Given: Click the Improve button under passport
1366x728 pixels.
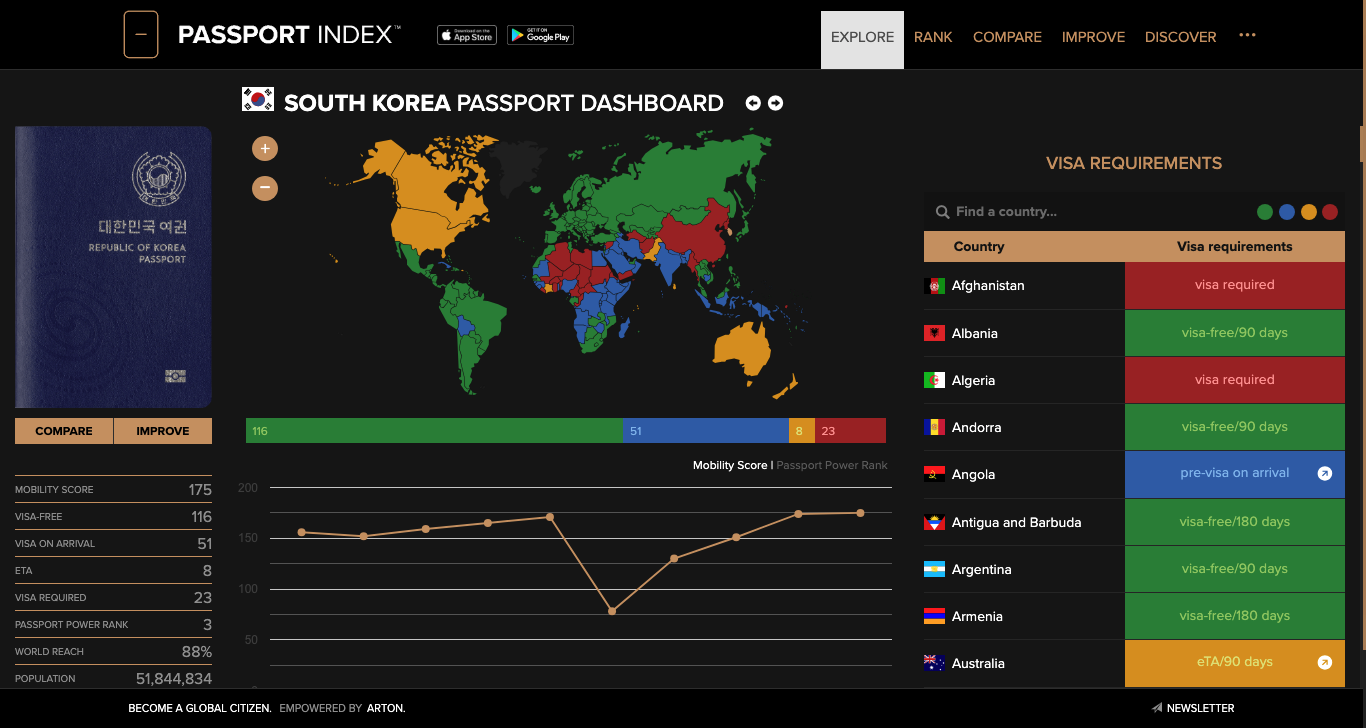Looking at the screenshot, I should (x=163, y=431).
